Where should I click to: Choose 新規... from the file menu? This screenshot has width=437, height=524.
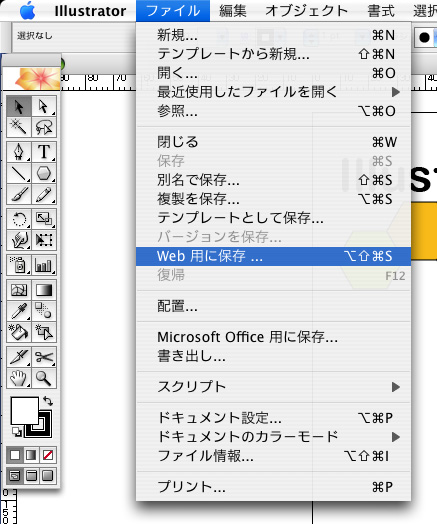[x=273, y=35]
